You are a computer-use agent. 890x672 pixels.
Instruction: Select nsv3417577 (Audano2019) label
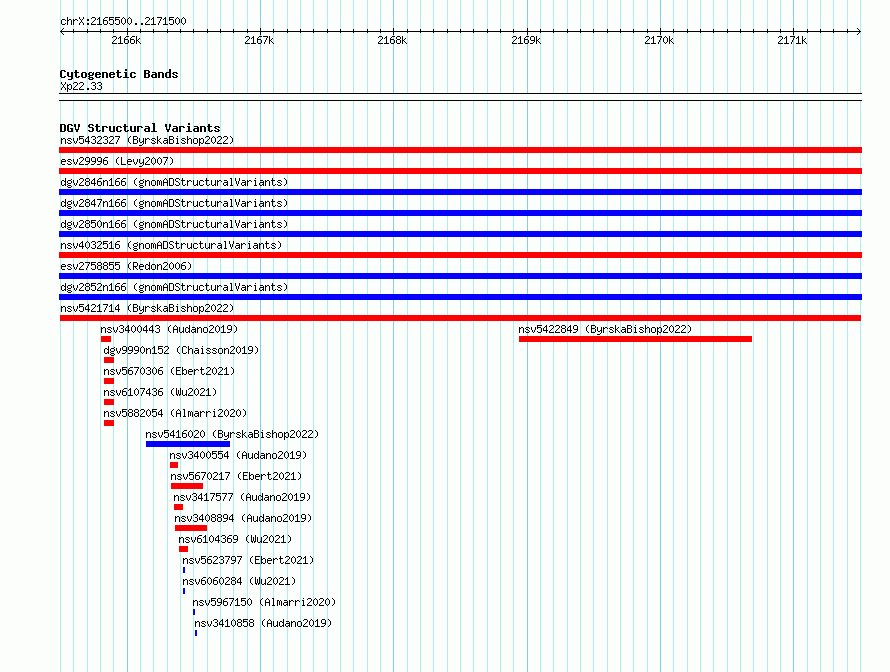click(x=242, y=497)
